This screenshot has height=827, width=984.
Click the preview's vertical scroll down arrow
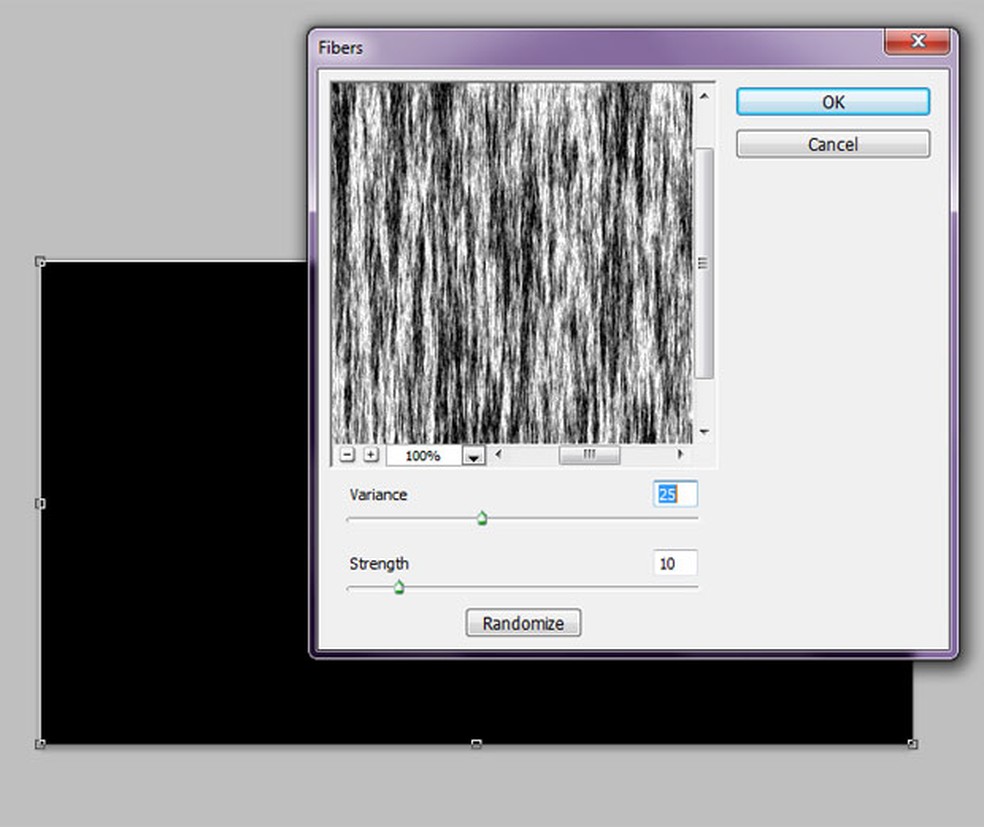pos(704,432)
